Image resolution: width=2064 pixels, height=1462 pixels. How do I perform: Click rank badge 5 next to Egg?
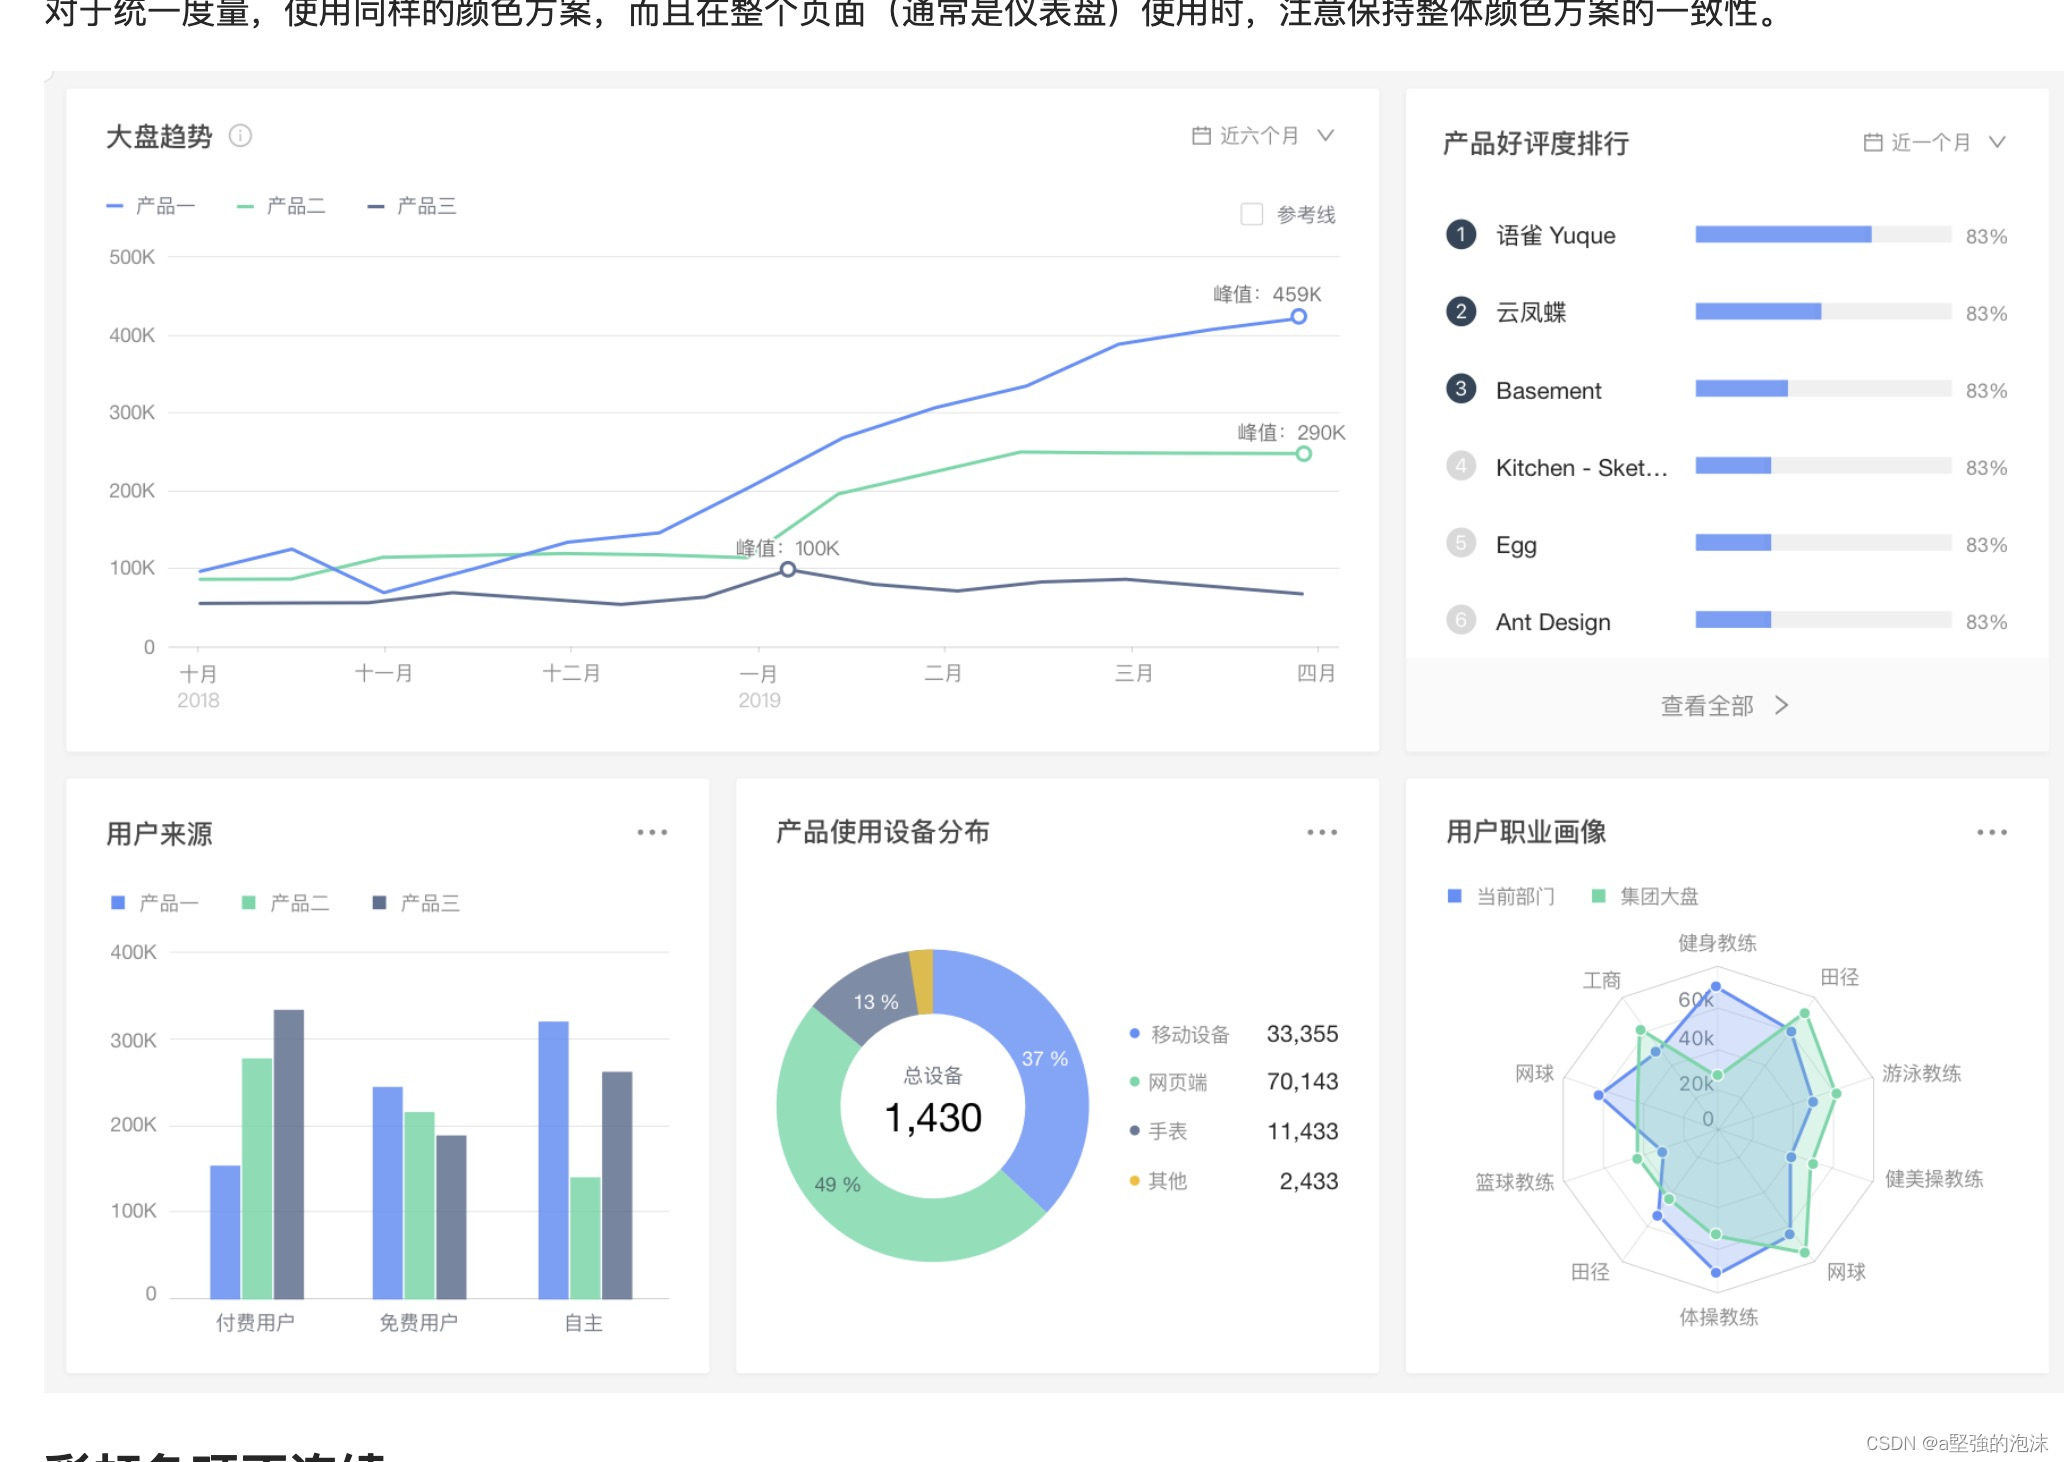tap(1461, 543)
